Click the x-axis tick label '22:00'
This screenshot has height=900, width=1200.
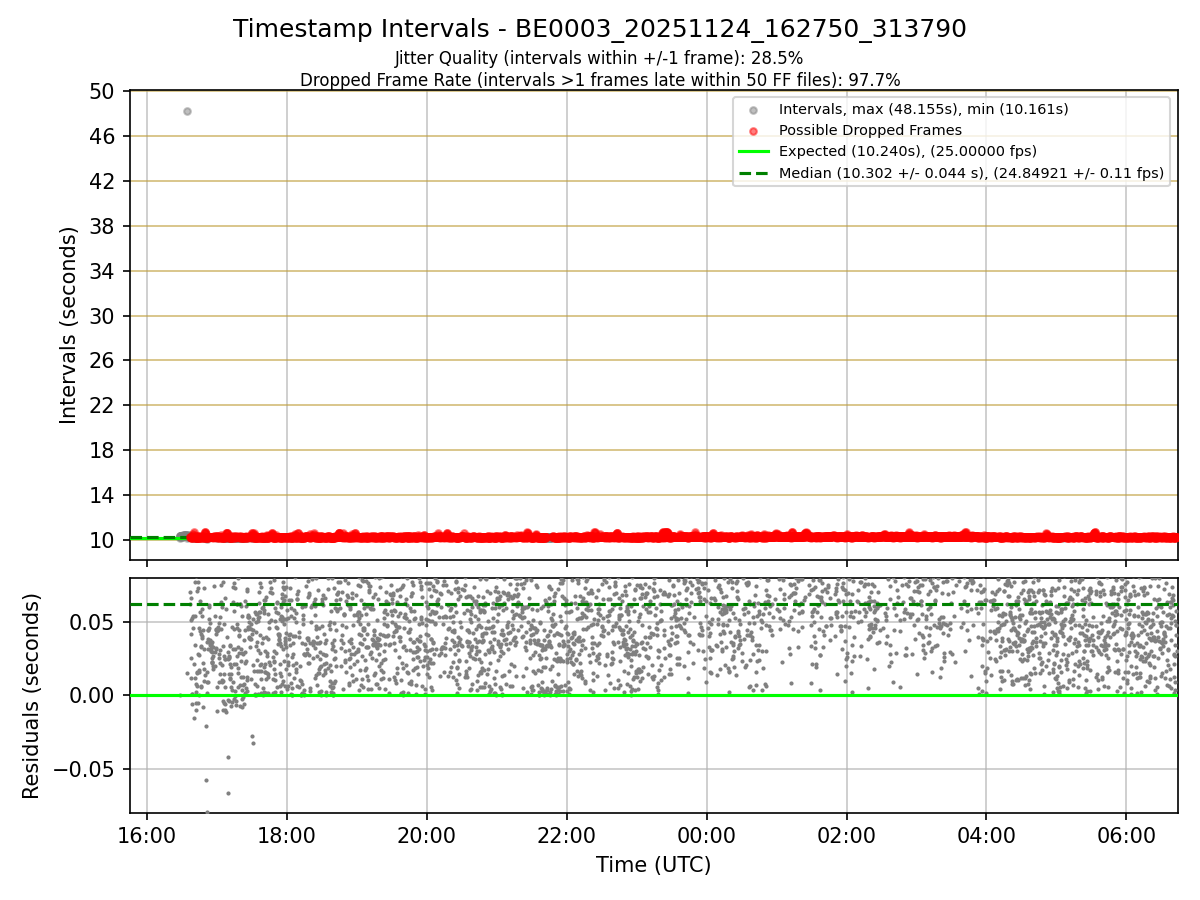pos(567,836)
